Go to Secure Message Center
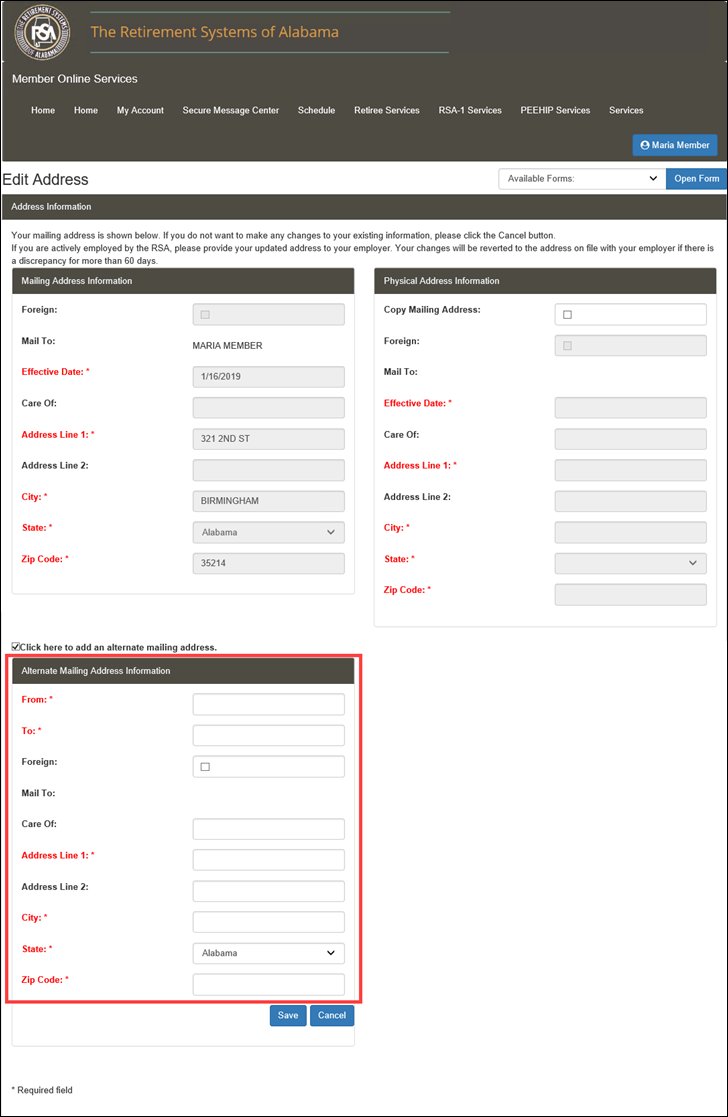The height and width of the screenshot is (1117, 728). coord(230,110)
